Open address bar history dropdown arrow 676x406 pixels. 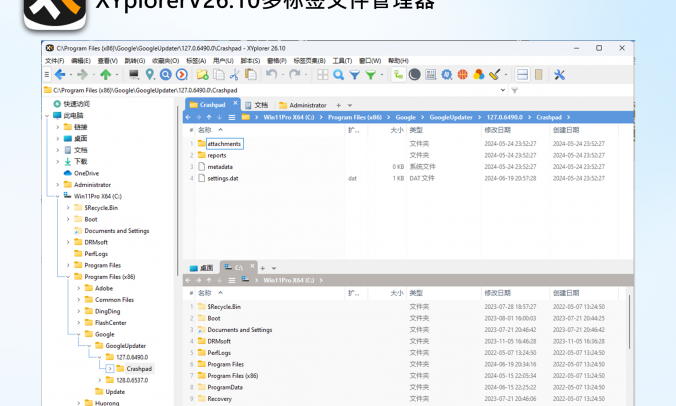coord(503,90)
